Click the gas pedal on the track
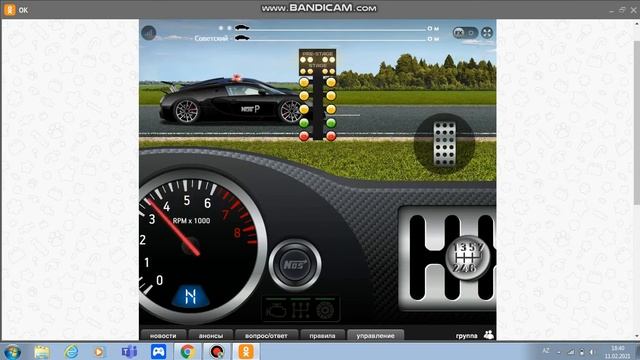Image resolution: width=640 pixels, height=360 pixels. [444, 144]
